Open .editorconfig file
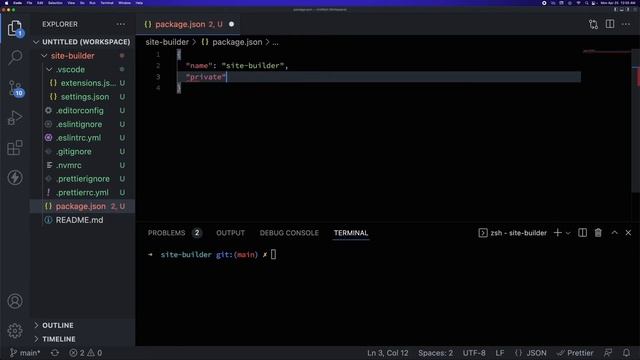 tap(82, 111)
